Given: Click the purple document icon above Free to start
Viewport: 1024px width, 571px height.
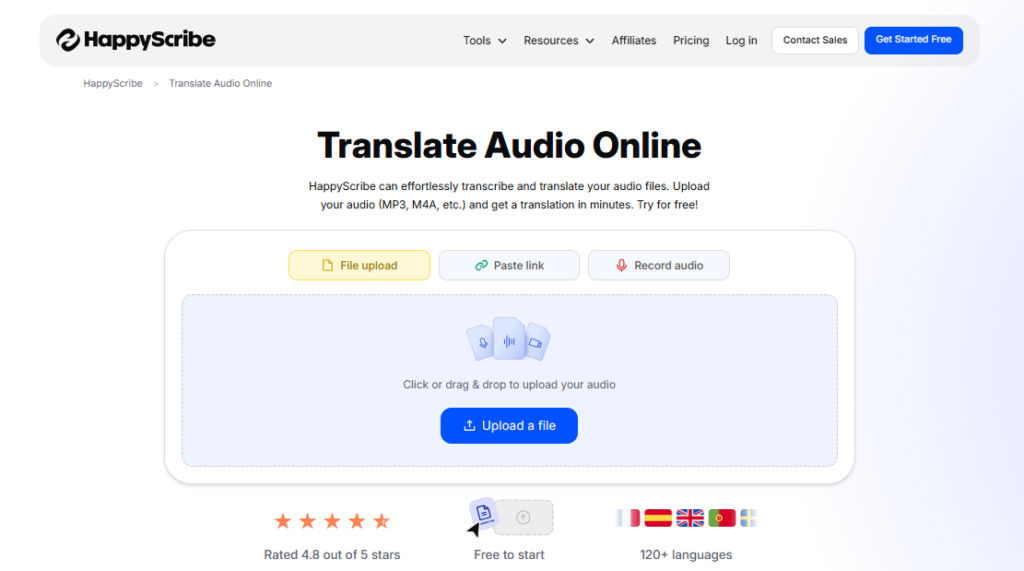Looking at the screenshot, I should pyautogui.click(x=483, y=513).
